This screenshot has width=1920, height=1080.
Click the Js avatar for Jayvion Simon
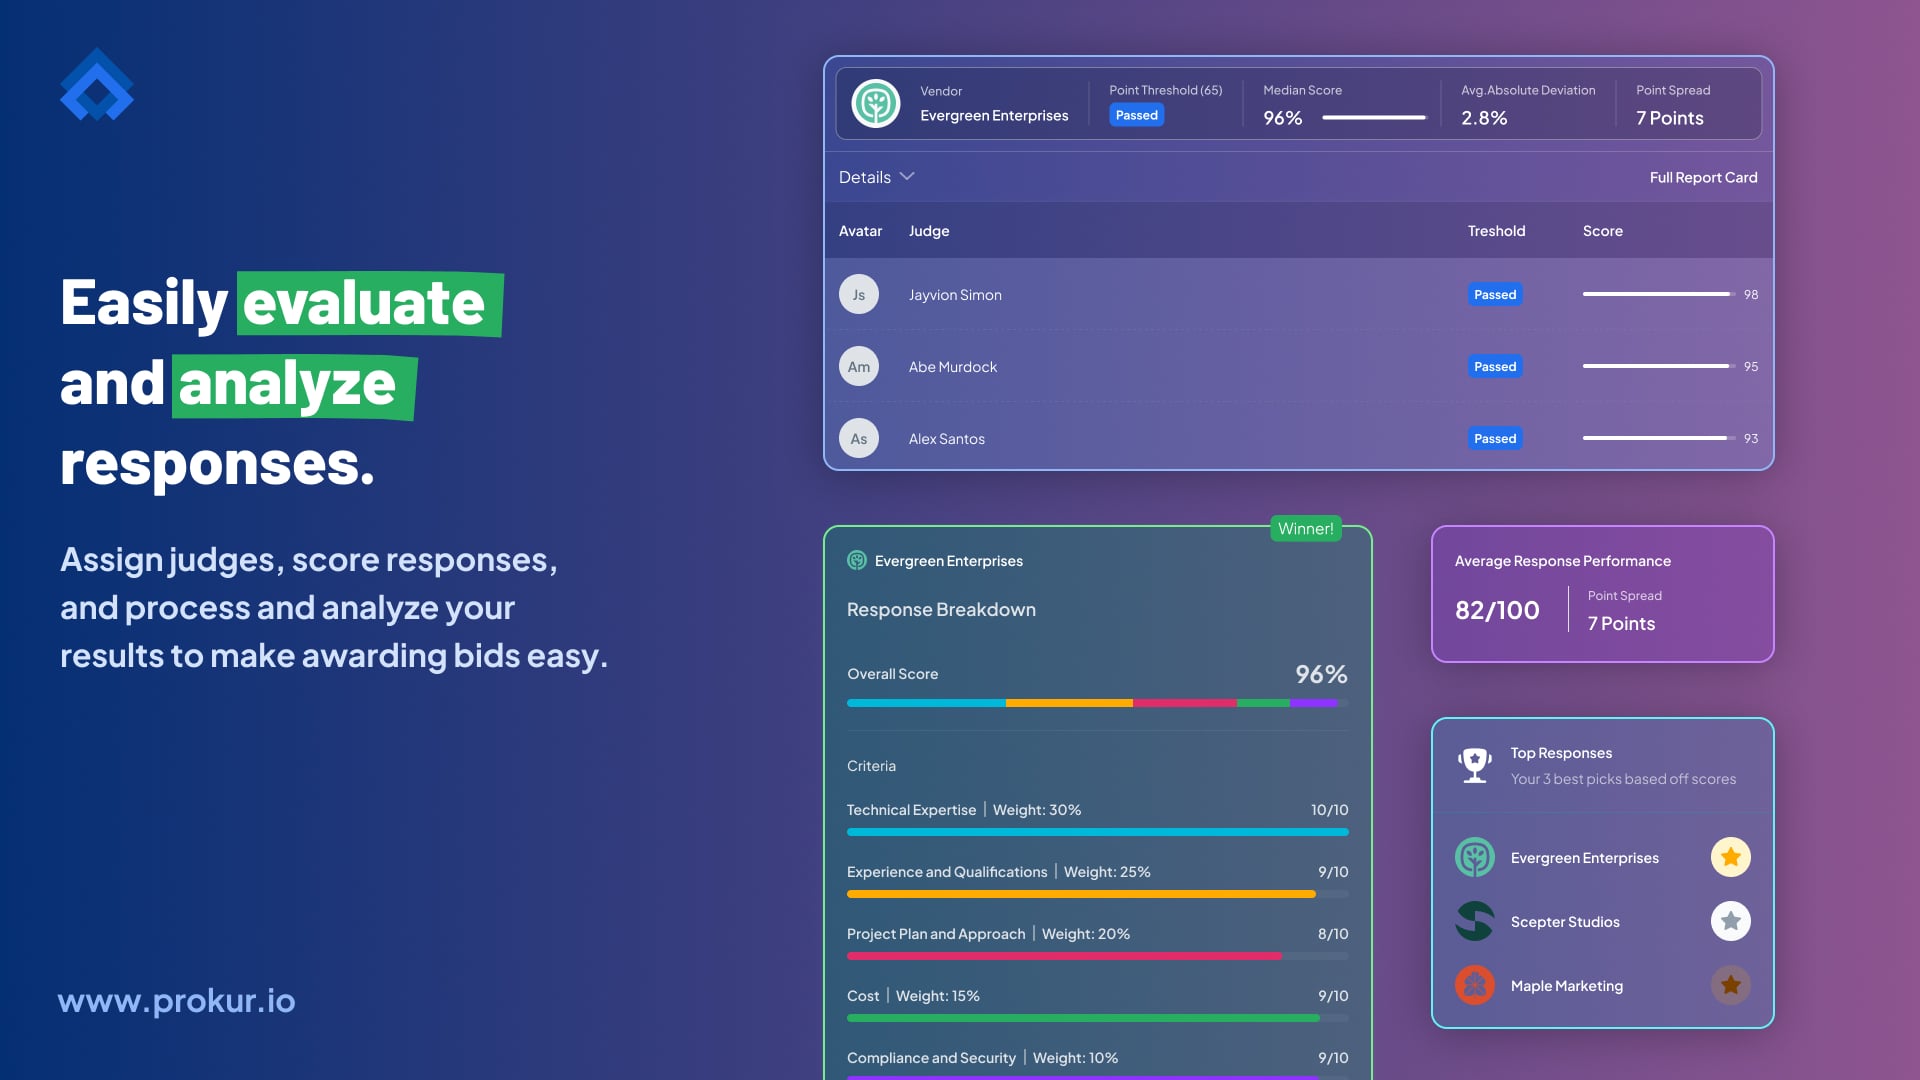(x=858, y=294)
